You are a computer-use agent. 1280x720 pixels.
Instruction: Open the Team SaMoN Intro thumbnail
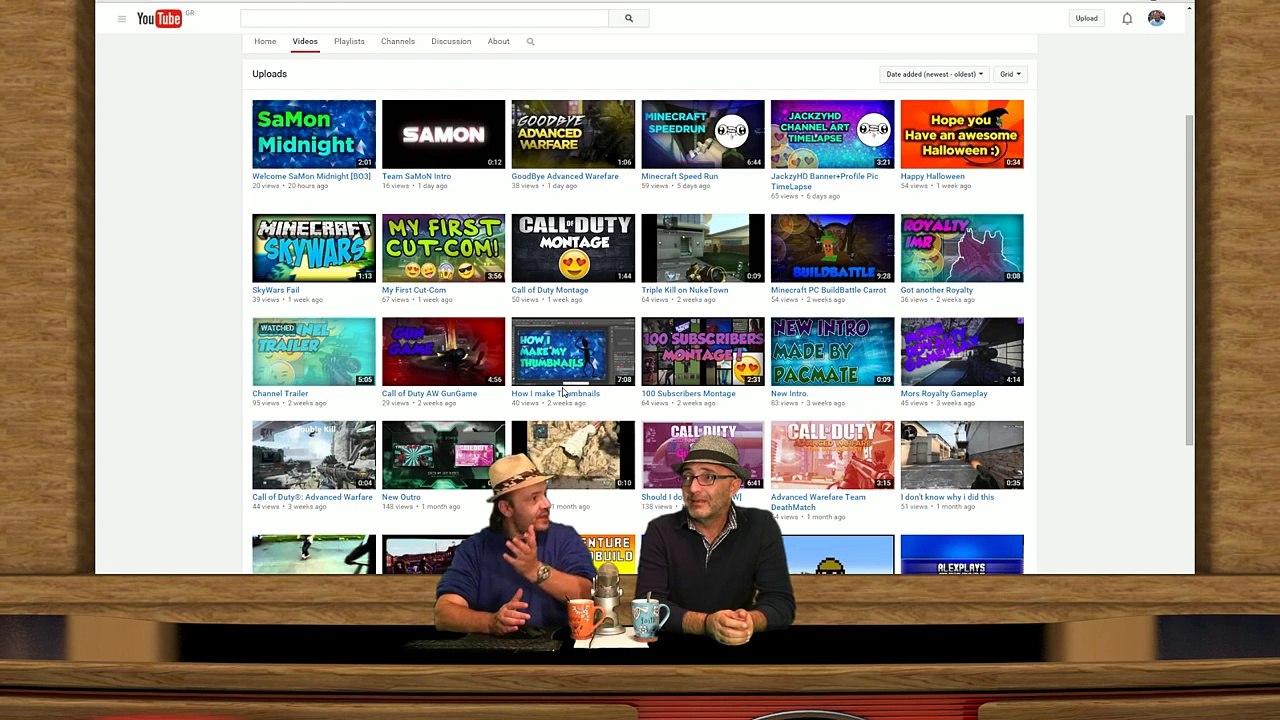coord(443,134)
